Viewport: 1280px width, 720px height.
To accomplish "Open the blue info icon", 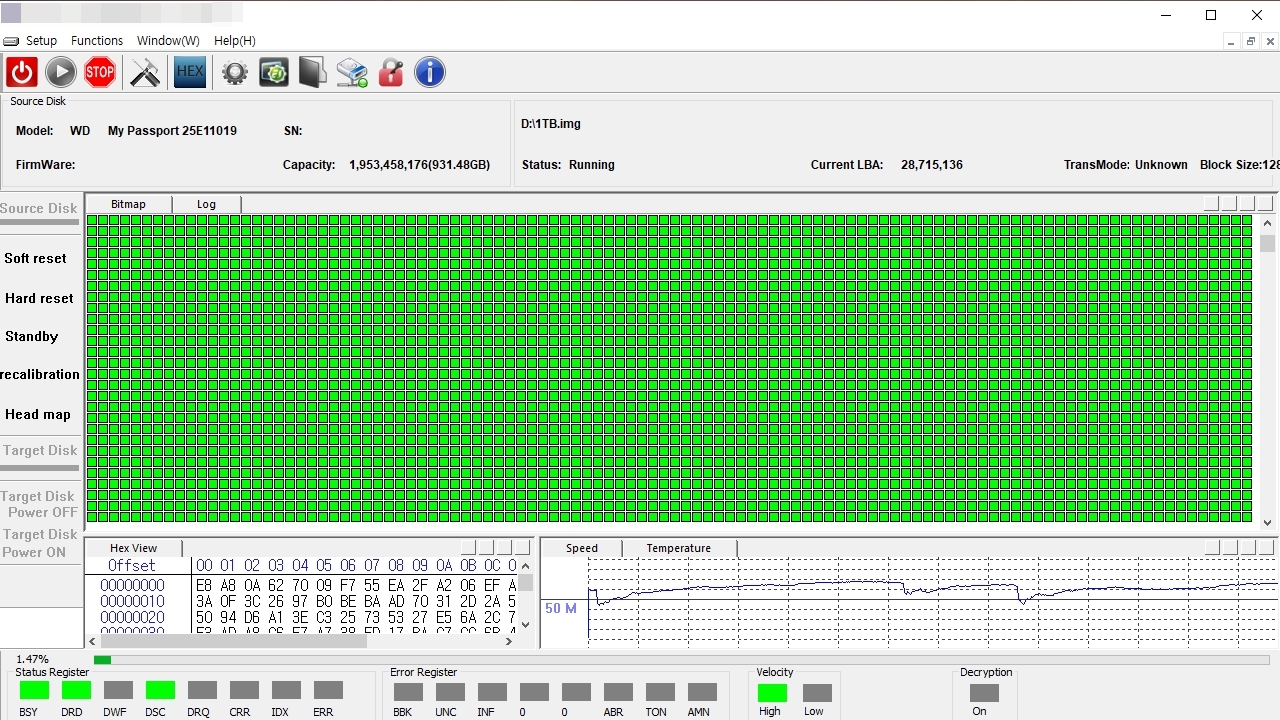I will click(x=430, y=72).
